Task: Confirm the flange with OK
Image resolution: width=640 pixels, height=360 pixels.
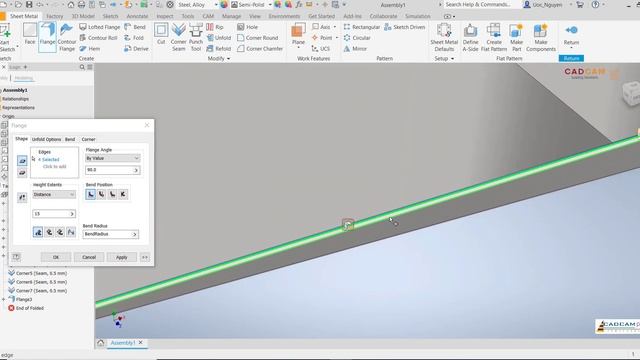Action: pos(56,257)
